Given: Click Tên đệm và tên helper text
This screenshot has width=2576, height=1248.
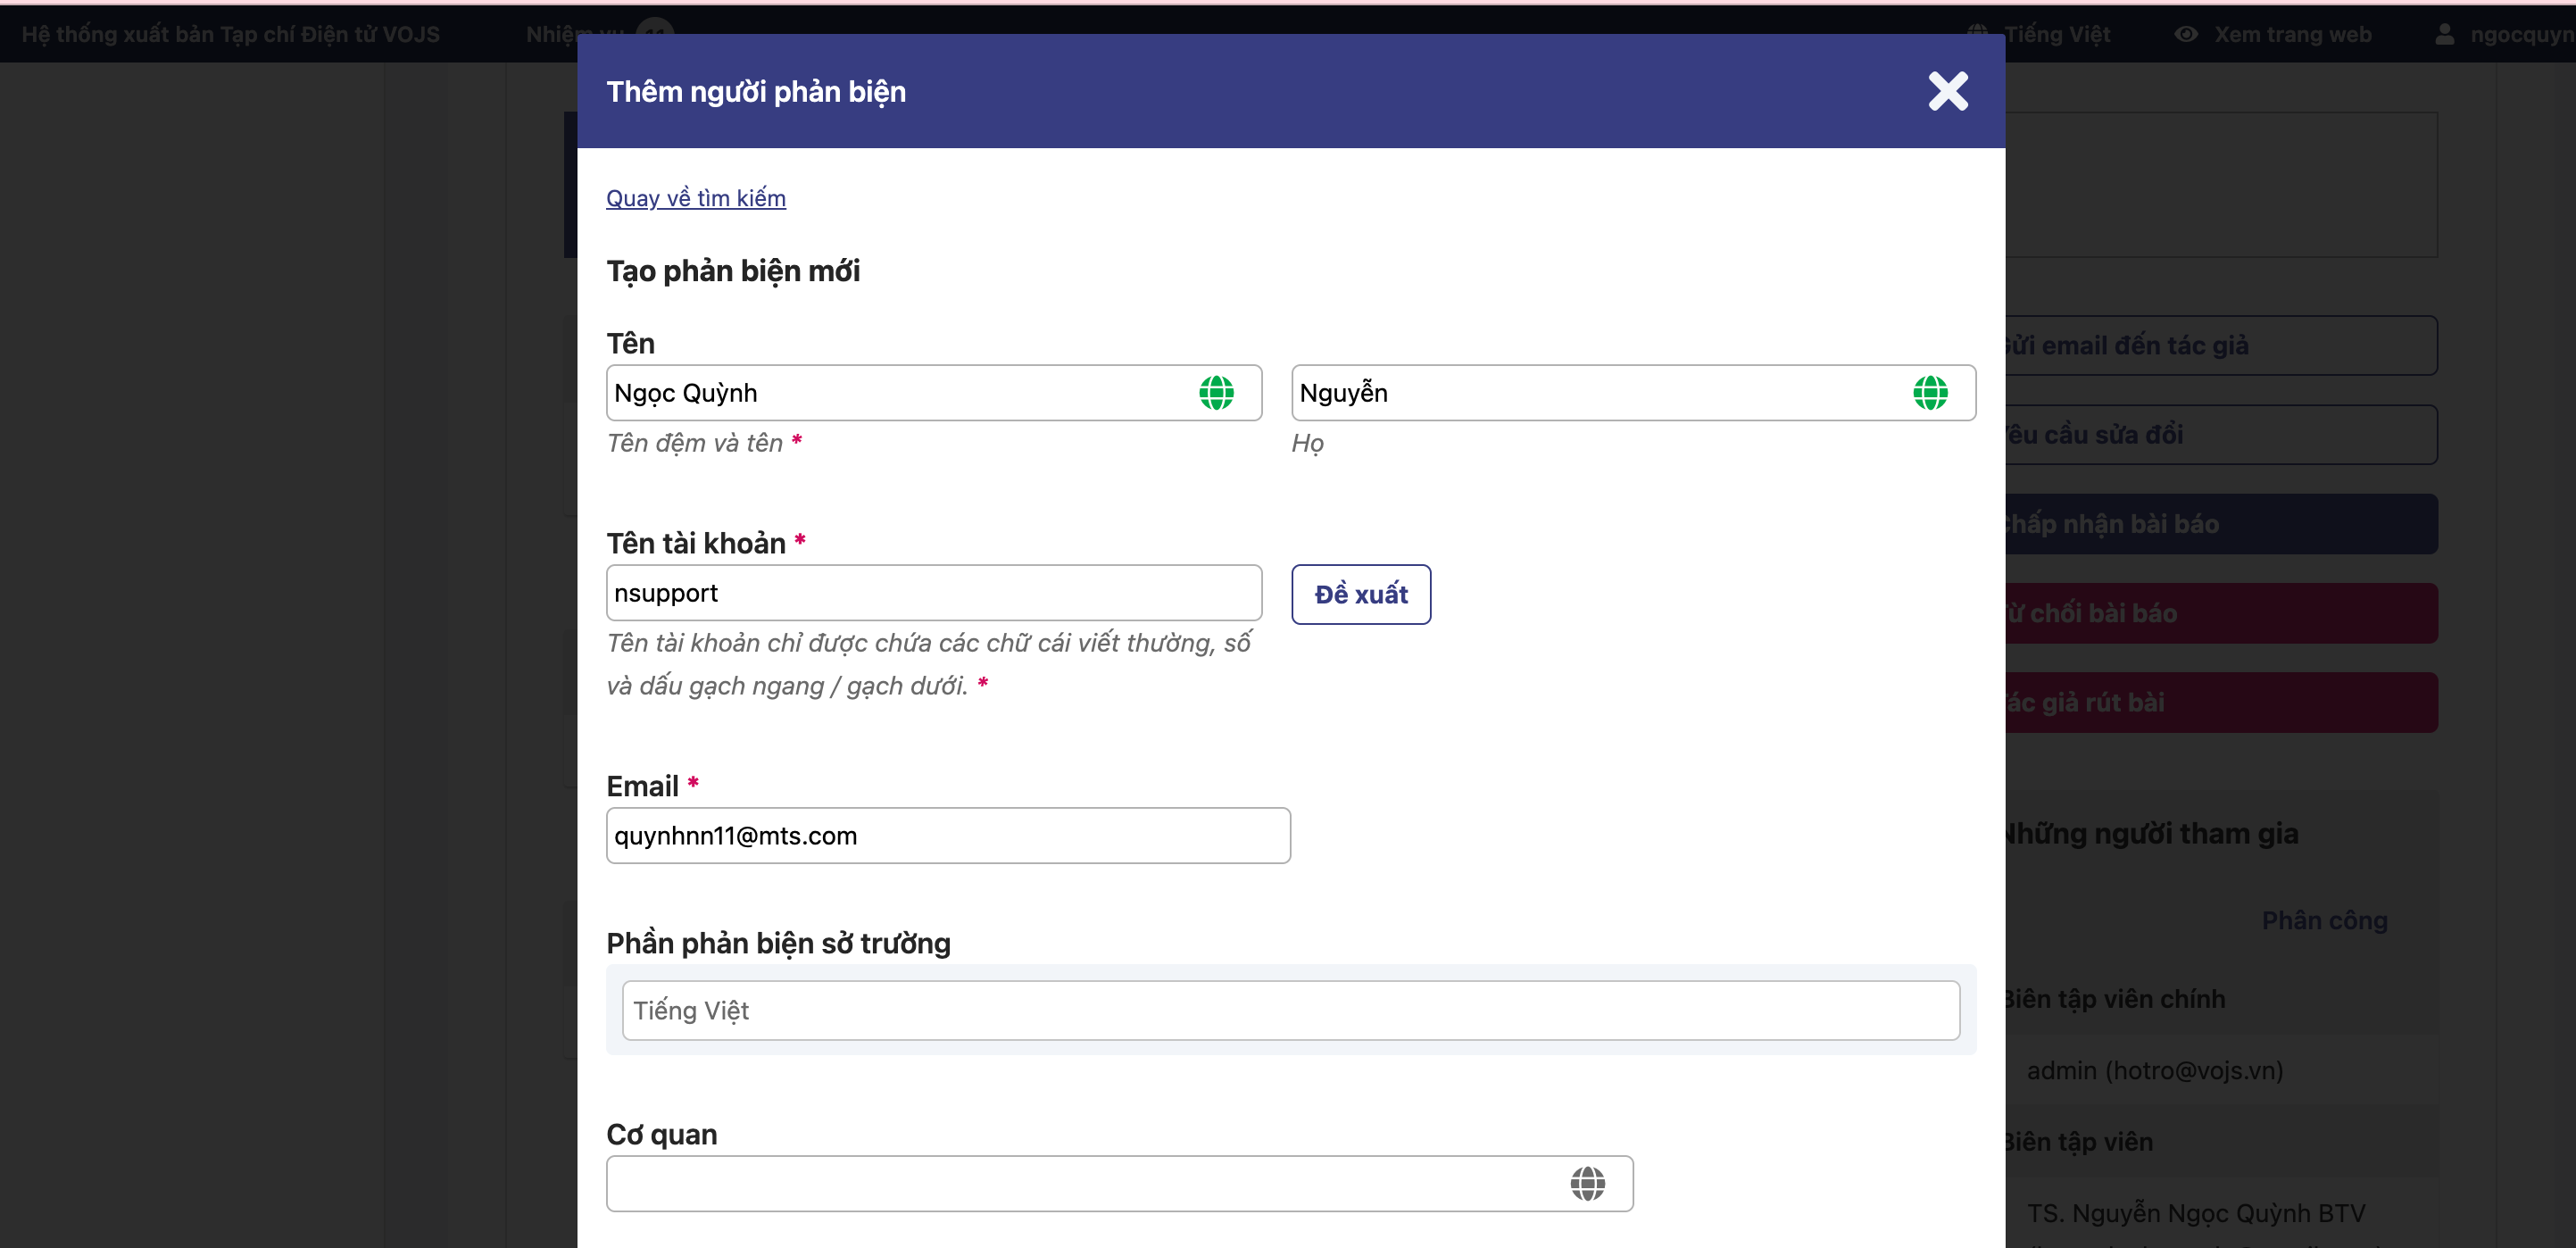Looking at the screenshot, I should tap(695, 443).
